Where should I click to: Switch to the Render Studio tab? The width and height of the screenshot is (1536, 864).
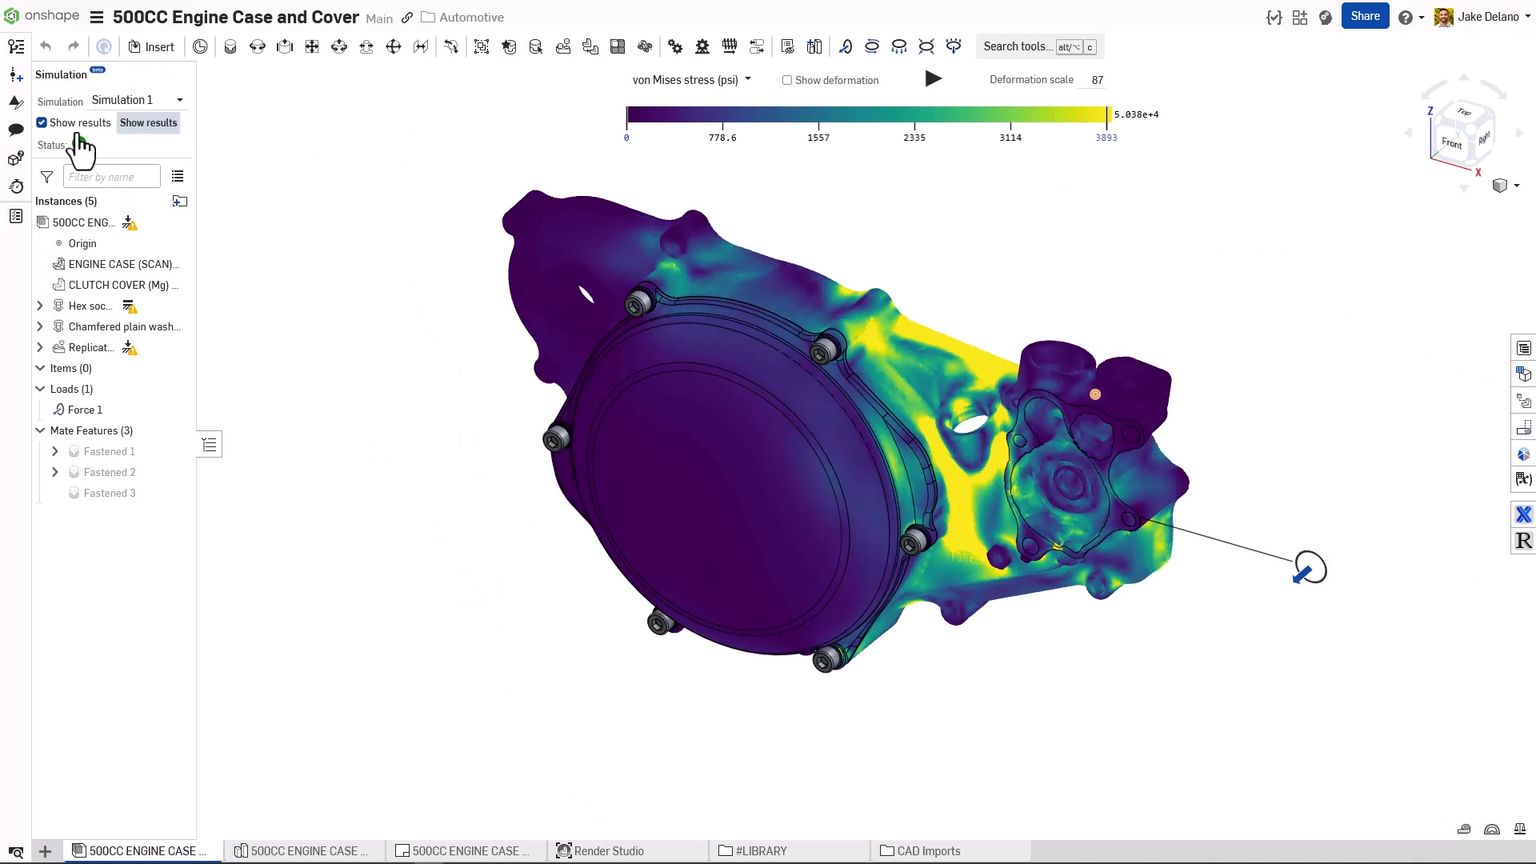[x=610, y=851]
